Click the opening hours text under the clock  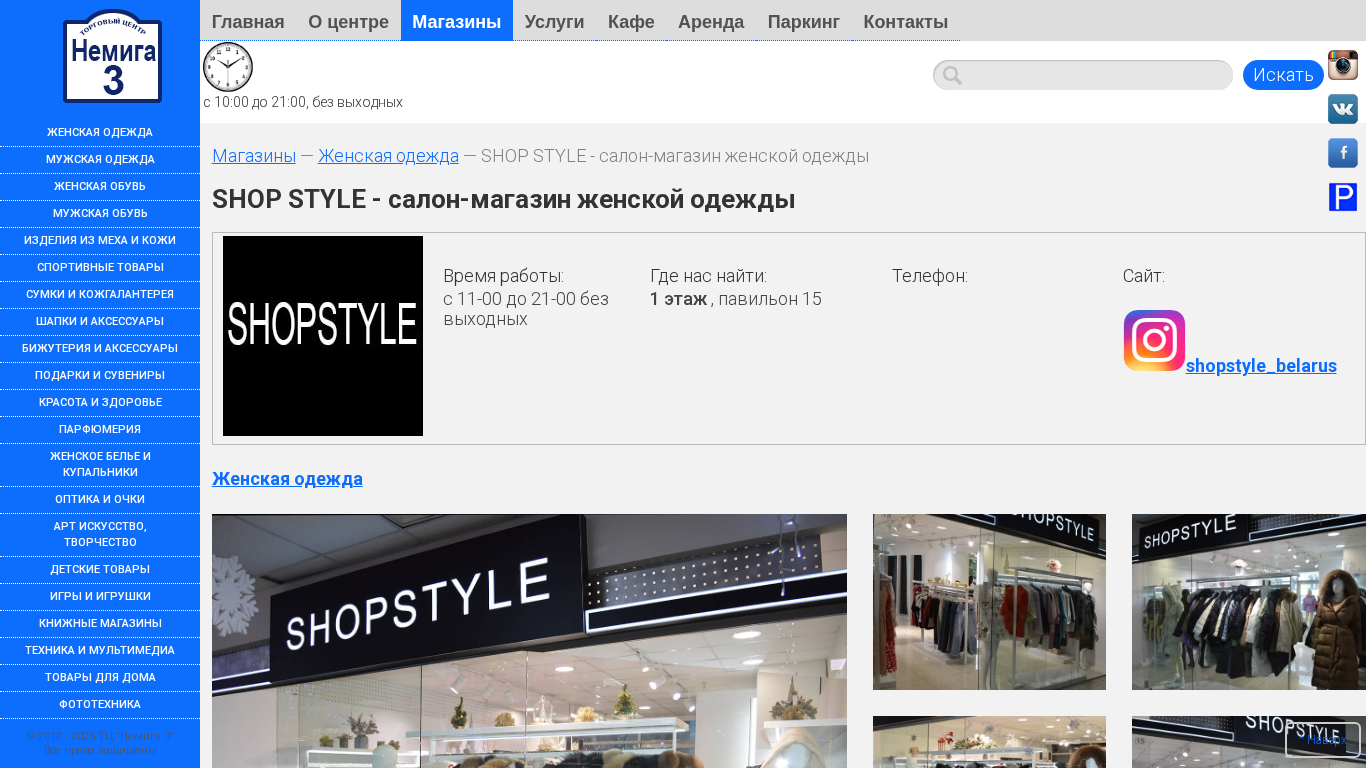coord(303,102)
